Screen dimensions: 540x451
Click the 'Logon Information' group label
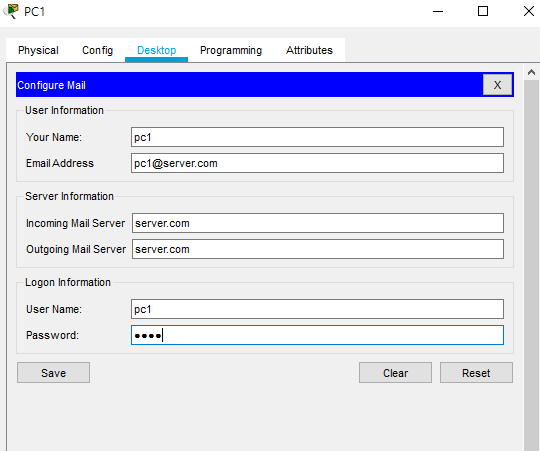(68, 282)
